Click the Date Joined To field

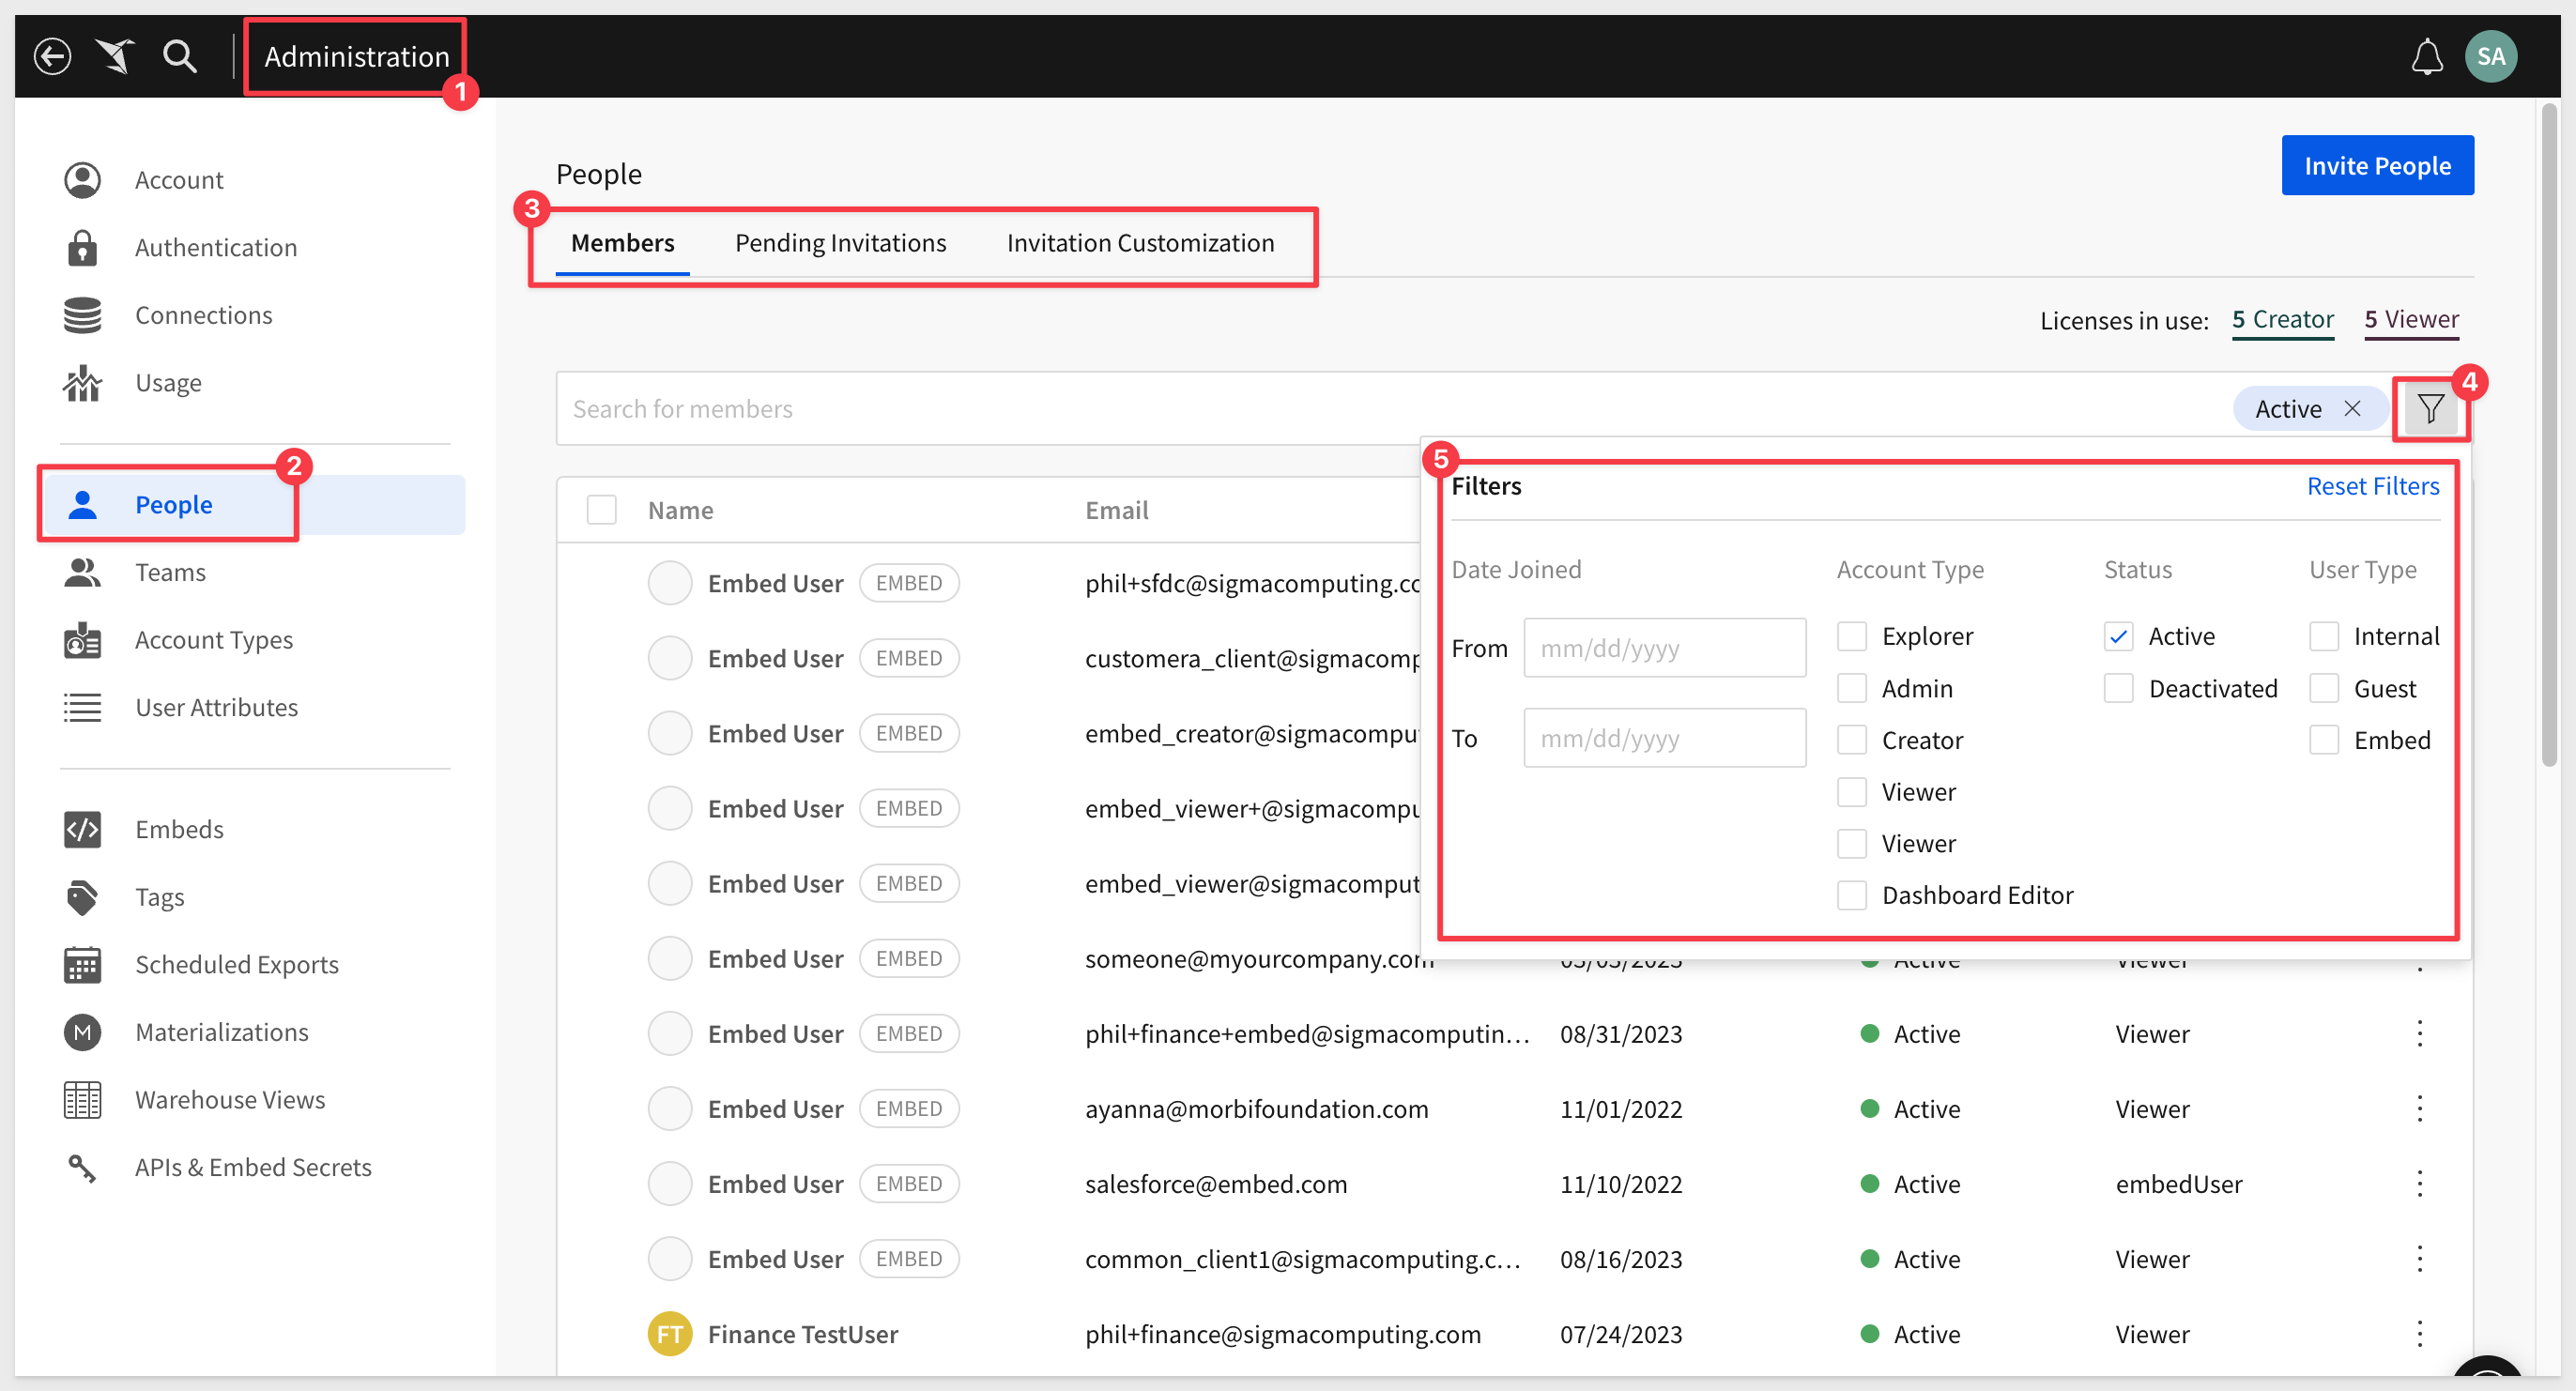[1665, 738]
